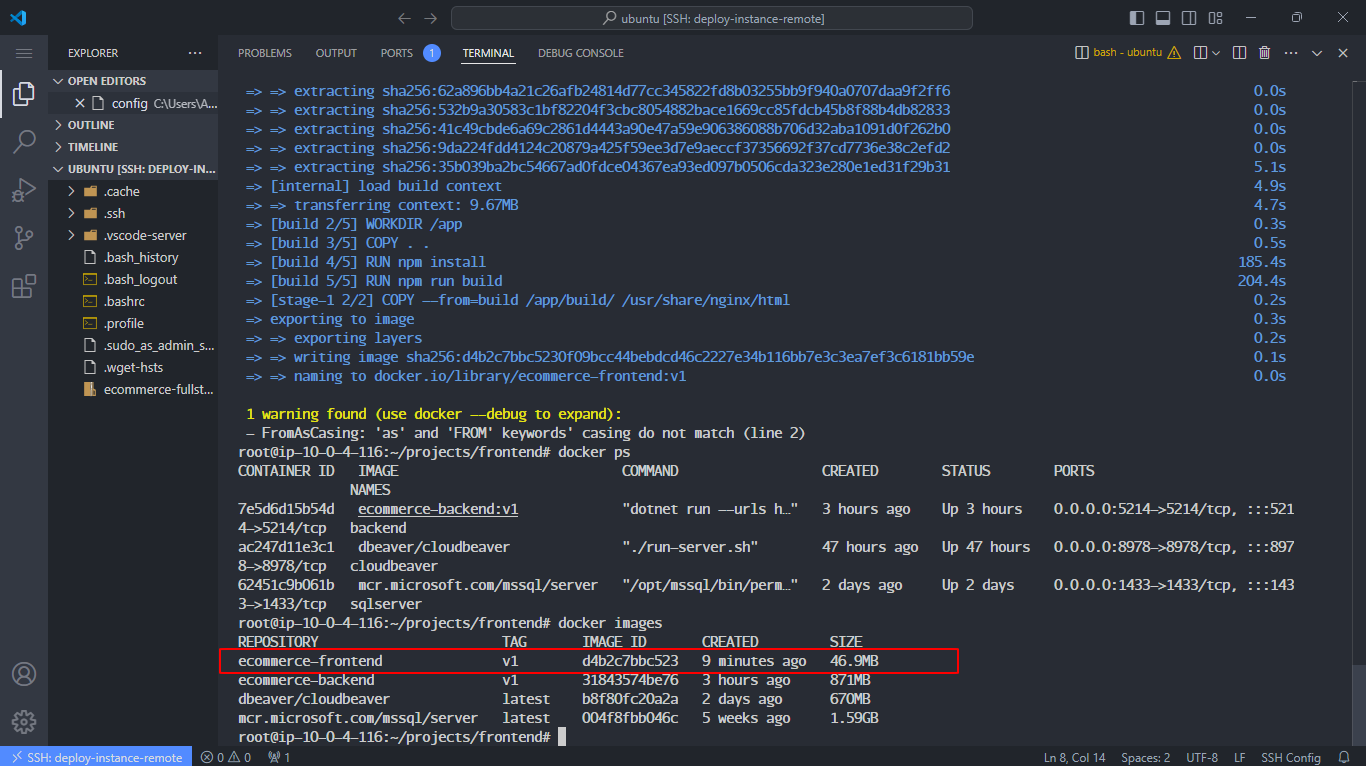The image size is (1366, 766).
Task: Open the Extensions view
Action: [24, 287]
